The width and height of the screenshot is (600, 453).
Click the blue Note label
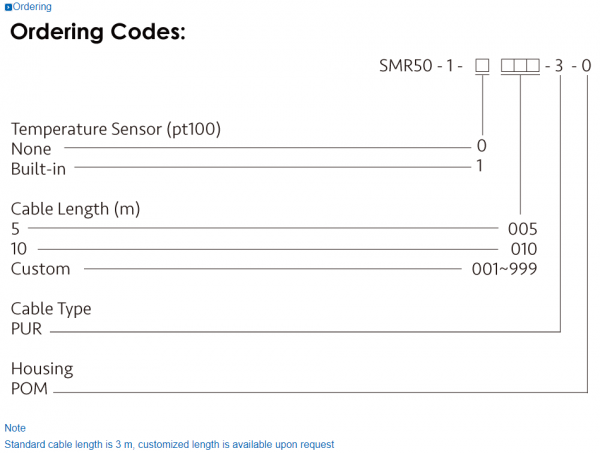point(15,428)
